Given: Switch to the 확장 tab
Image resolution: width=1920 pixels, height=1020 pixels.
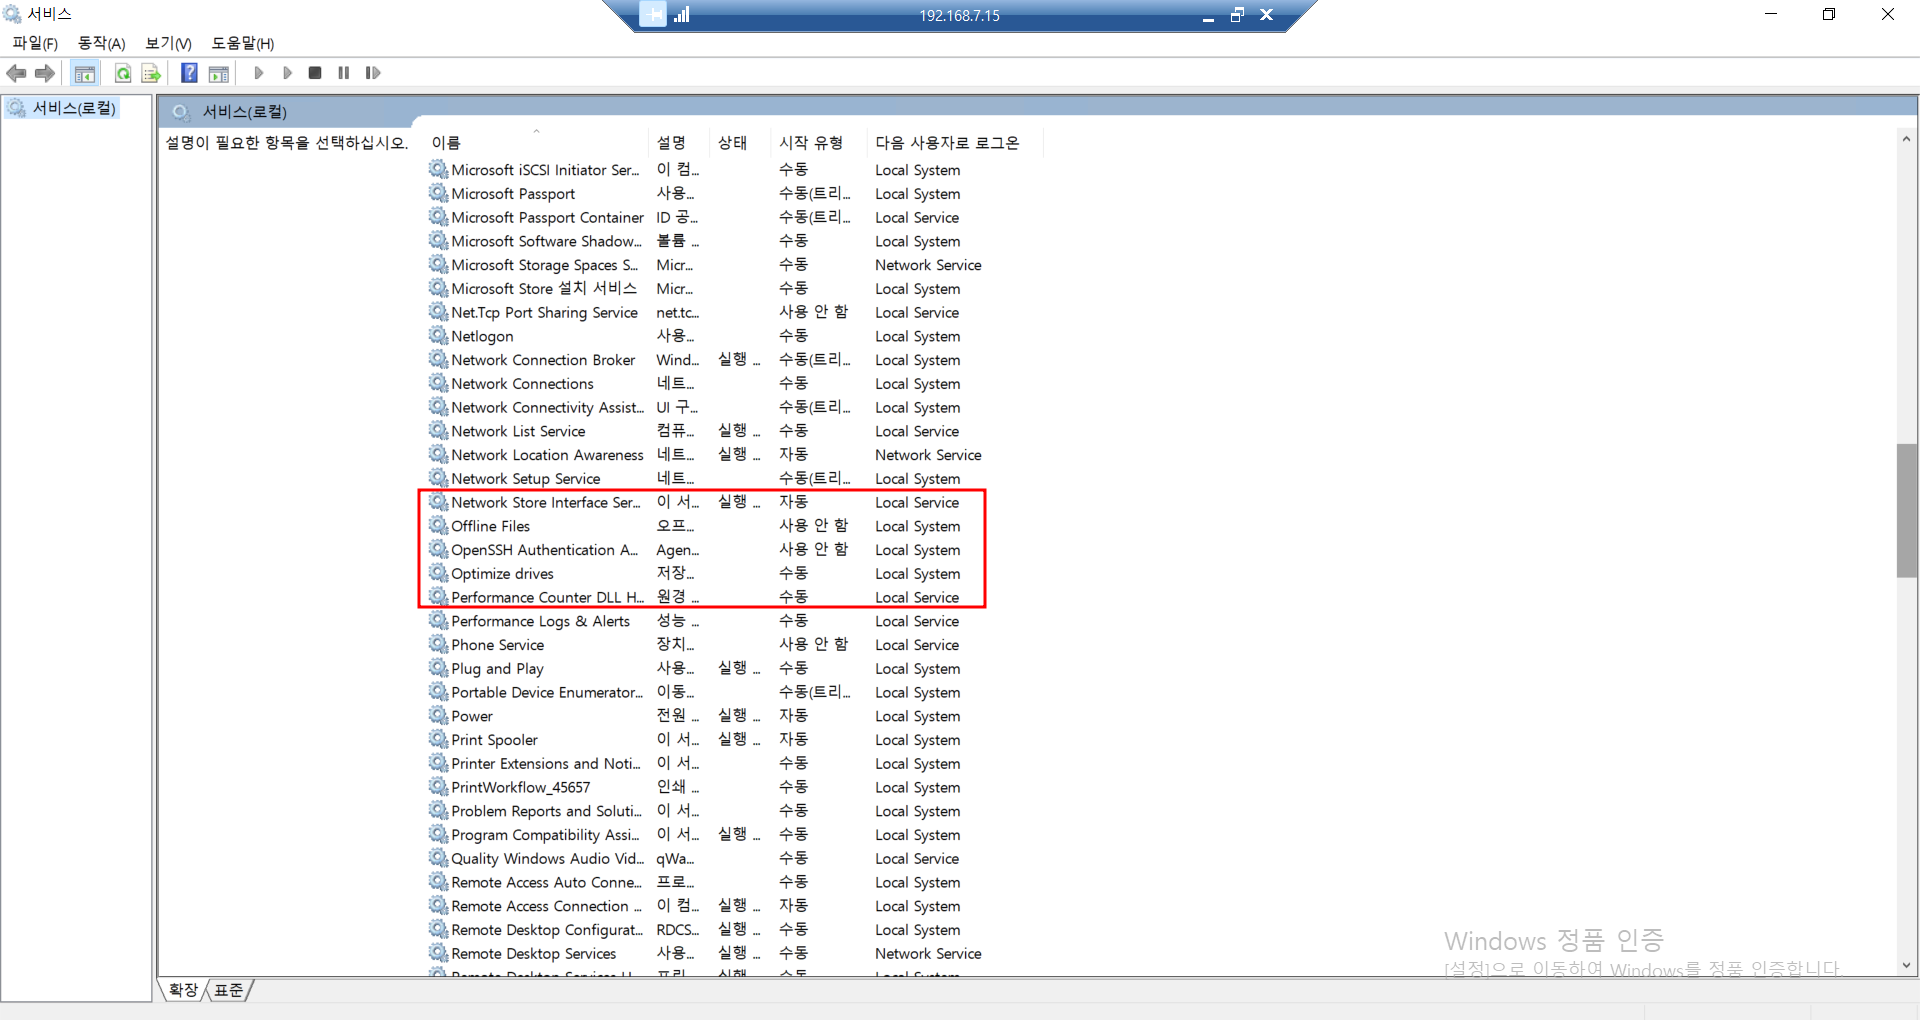Looking at the screenshot, I should point(183,990).
